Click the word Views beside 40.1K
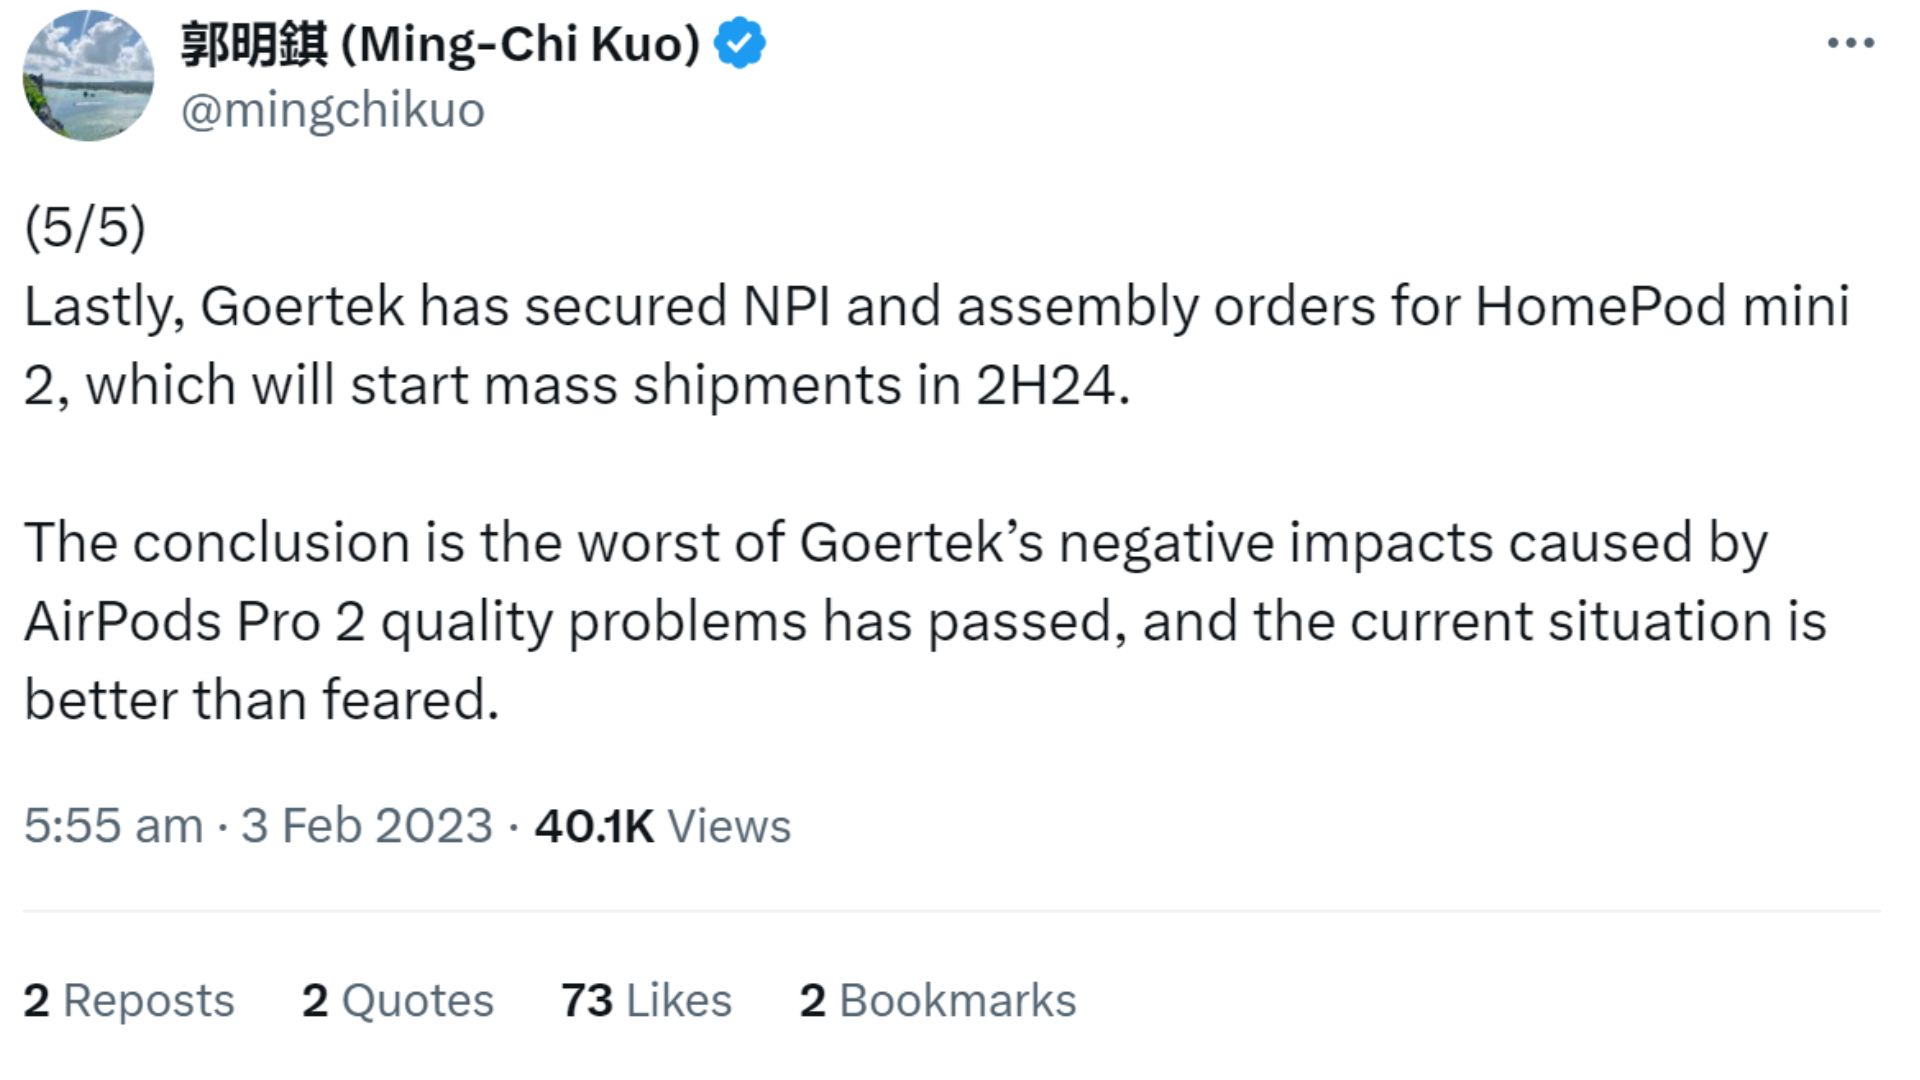 pos(728,826)
